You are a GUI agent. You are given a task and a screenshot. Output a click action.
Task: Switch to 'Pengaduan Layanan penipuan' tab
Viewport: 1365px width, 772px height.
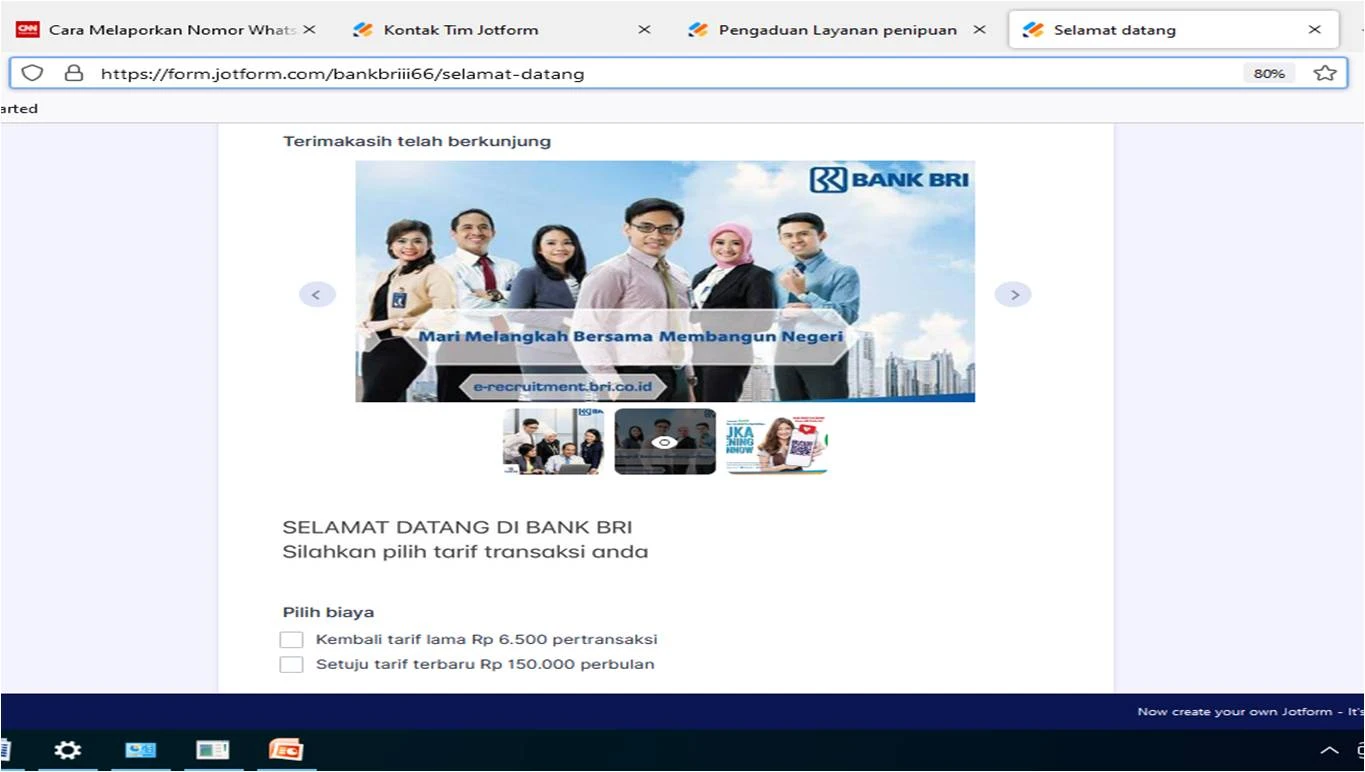pyautogui.click(x=836, y=30)
